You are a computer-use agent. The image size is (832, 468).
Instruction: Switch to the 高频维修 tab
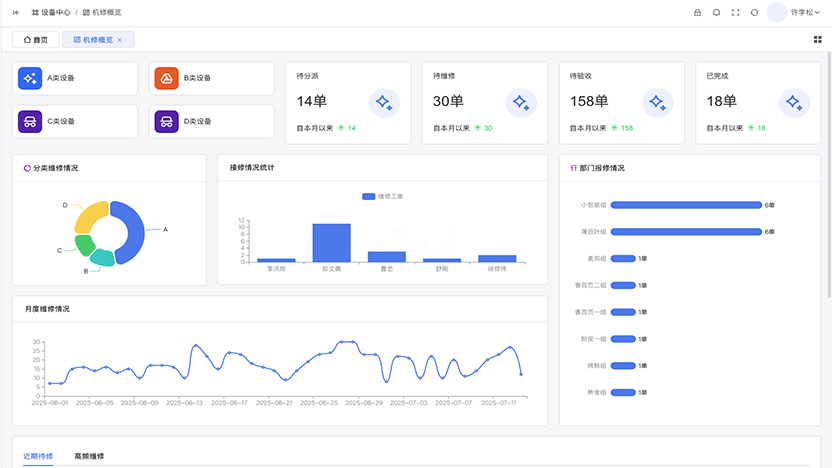89,456
